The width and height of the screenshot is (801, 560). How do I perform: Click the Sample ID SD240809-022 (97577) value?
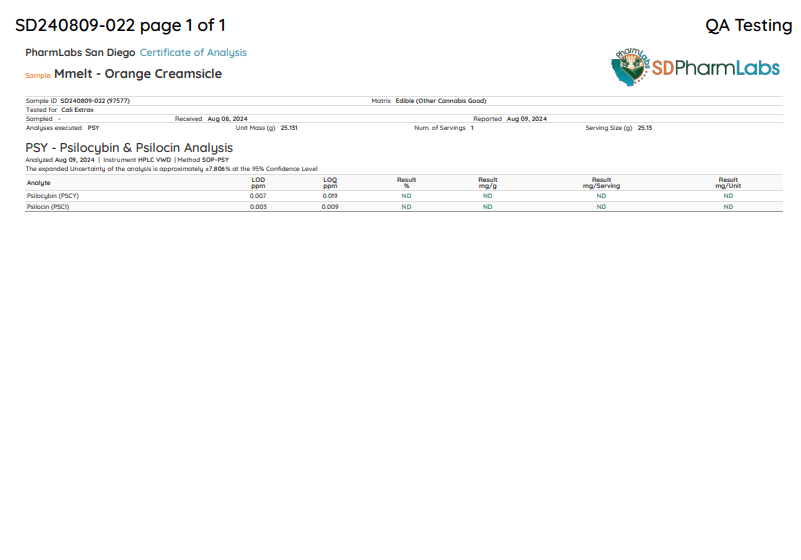tap(95, 101)
